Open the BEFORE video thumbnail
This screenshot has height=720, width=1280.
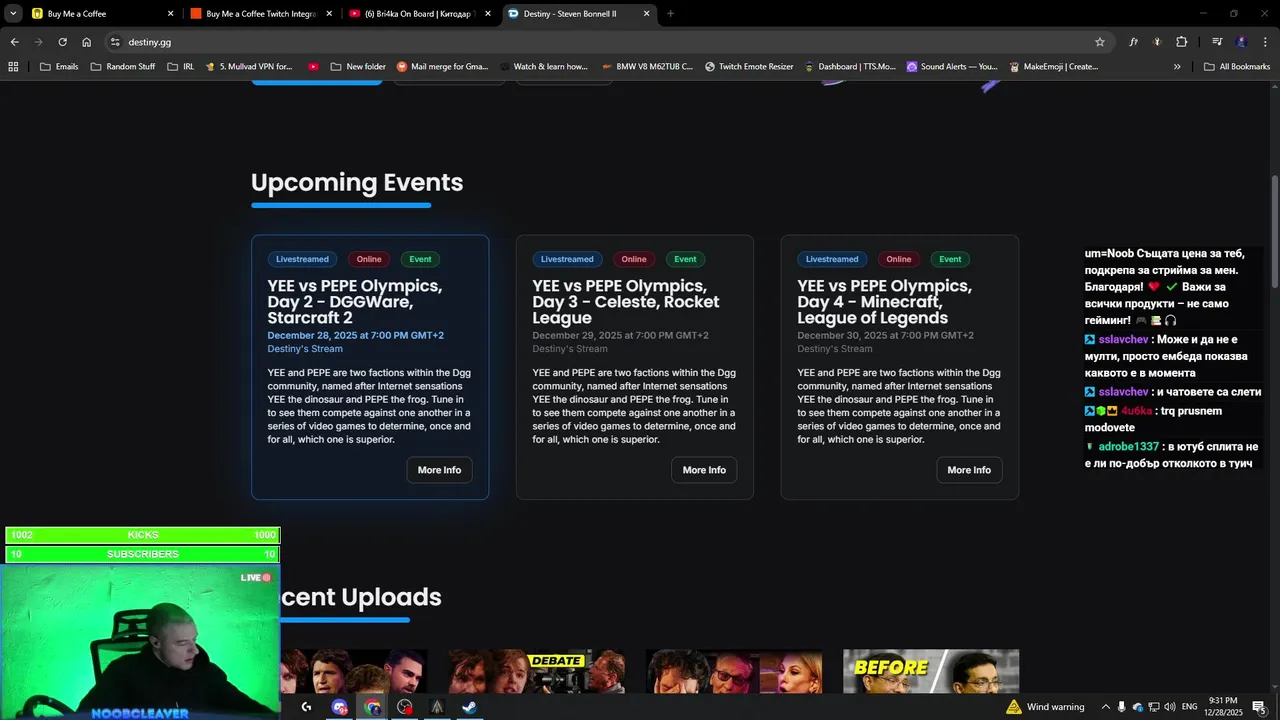(931, 671)
